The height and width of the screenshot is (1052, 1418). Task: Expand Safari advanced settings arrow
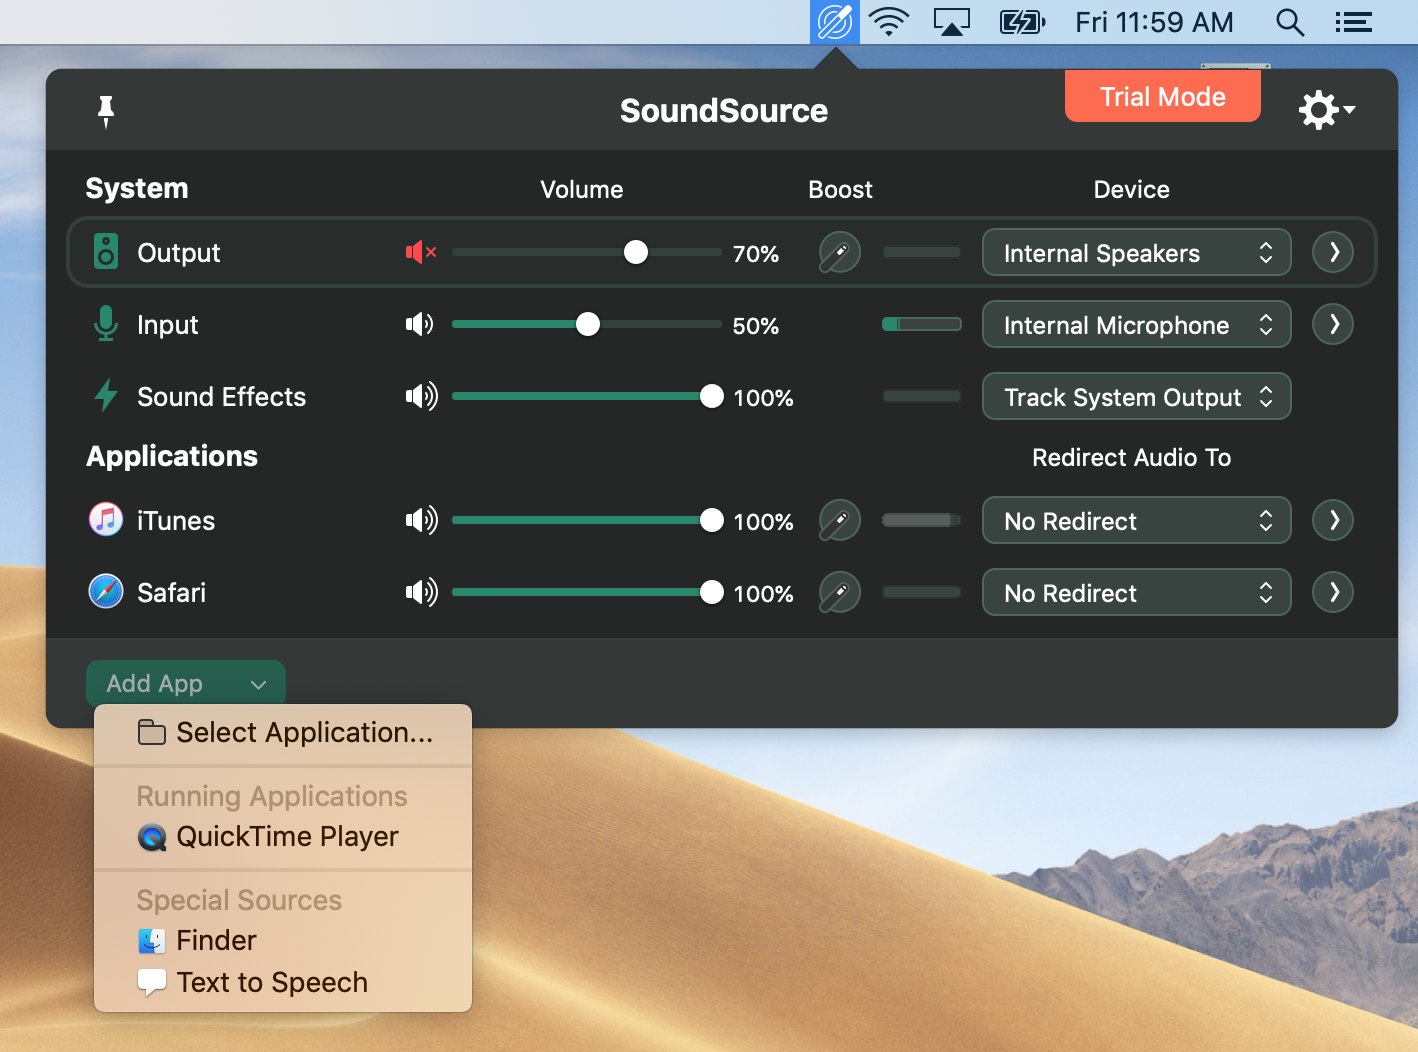click(x=1333, y=592)
